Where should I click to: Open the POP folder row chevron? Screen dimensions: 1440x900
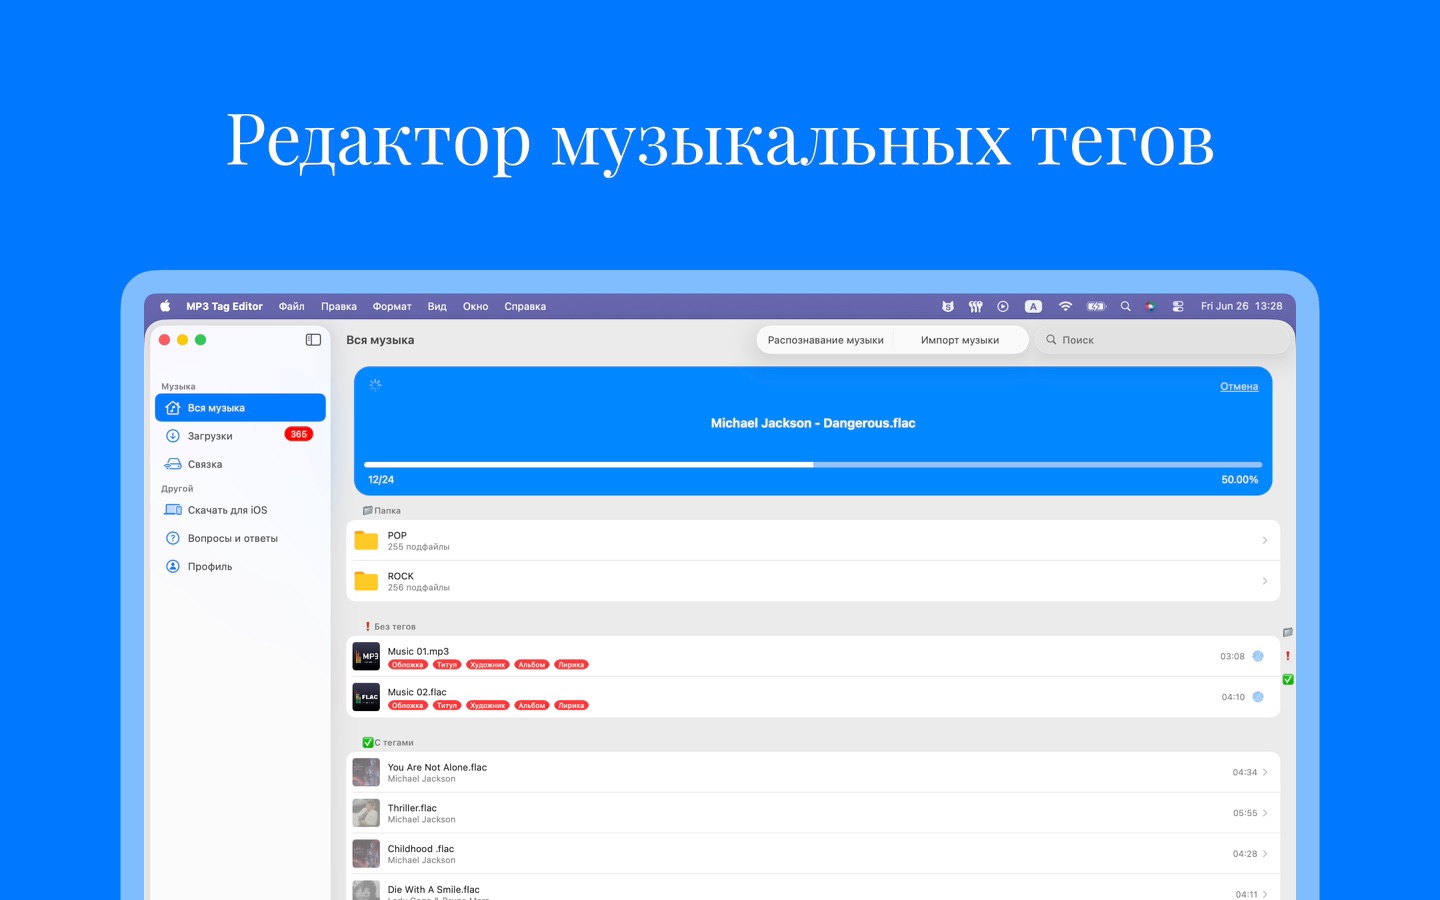tap(1265, 541)
